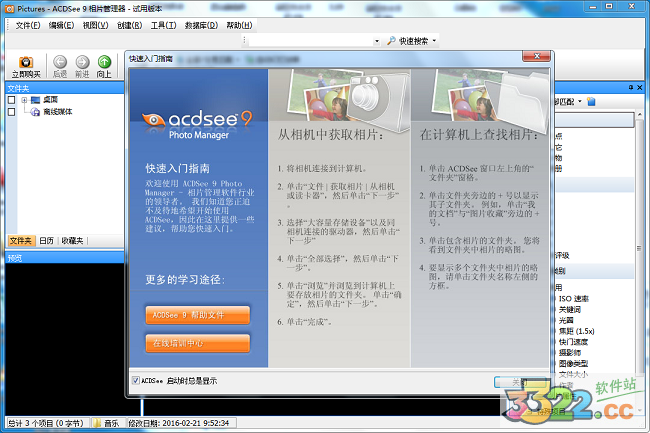
Task: Open the 文件(F) menu
Action: 28,26
